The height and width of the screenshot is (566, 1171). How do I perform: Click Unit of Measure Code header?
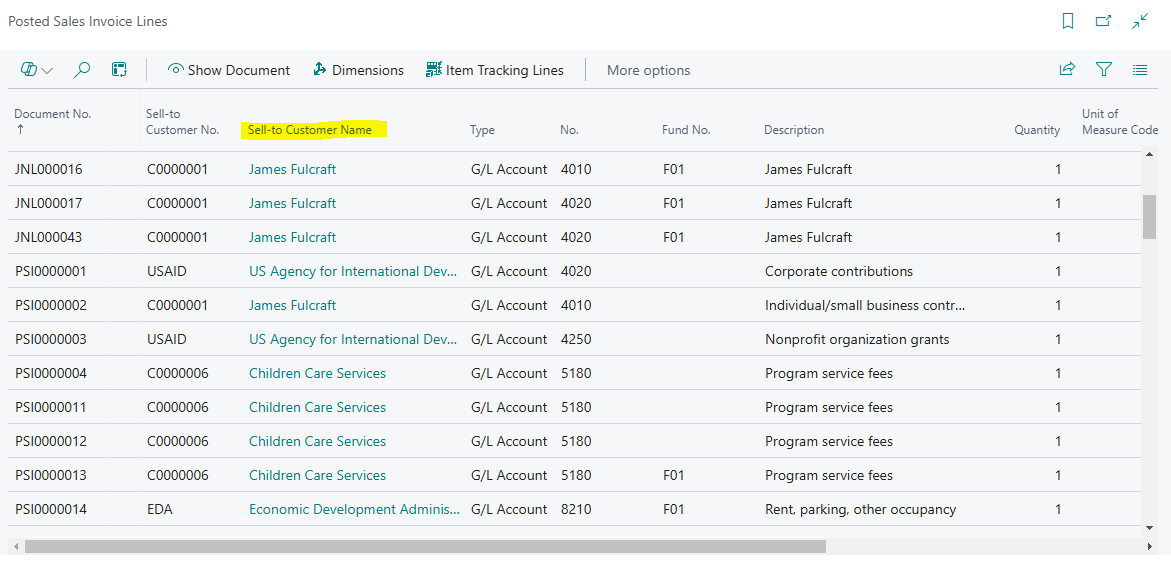coord(1119,122)
